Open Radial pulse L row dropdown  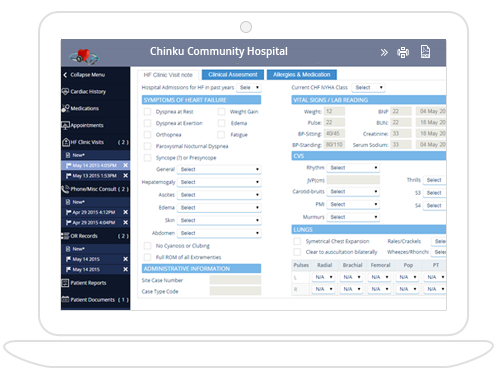323,277
